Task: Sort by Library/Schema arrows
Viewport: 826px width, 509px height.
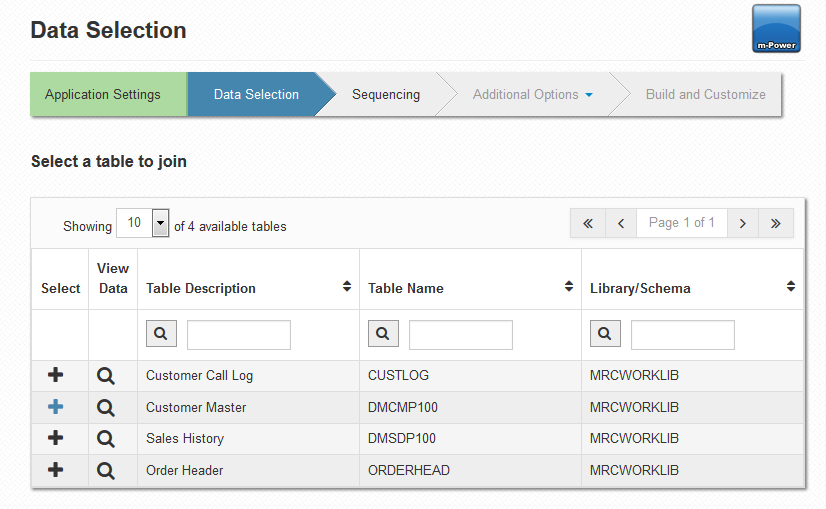Action: 791,286
